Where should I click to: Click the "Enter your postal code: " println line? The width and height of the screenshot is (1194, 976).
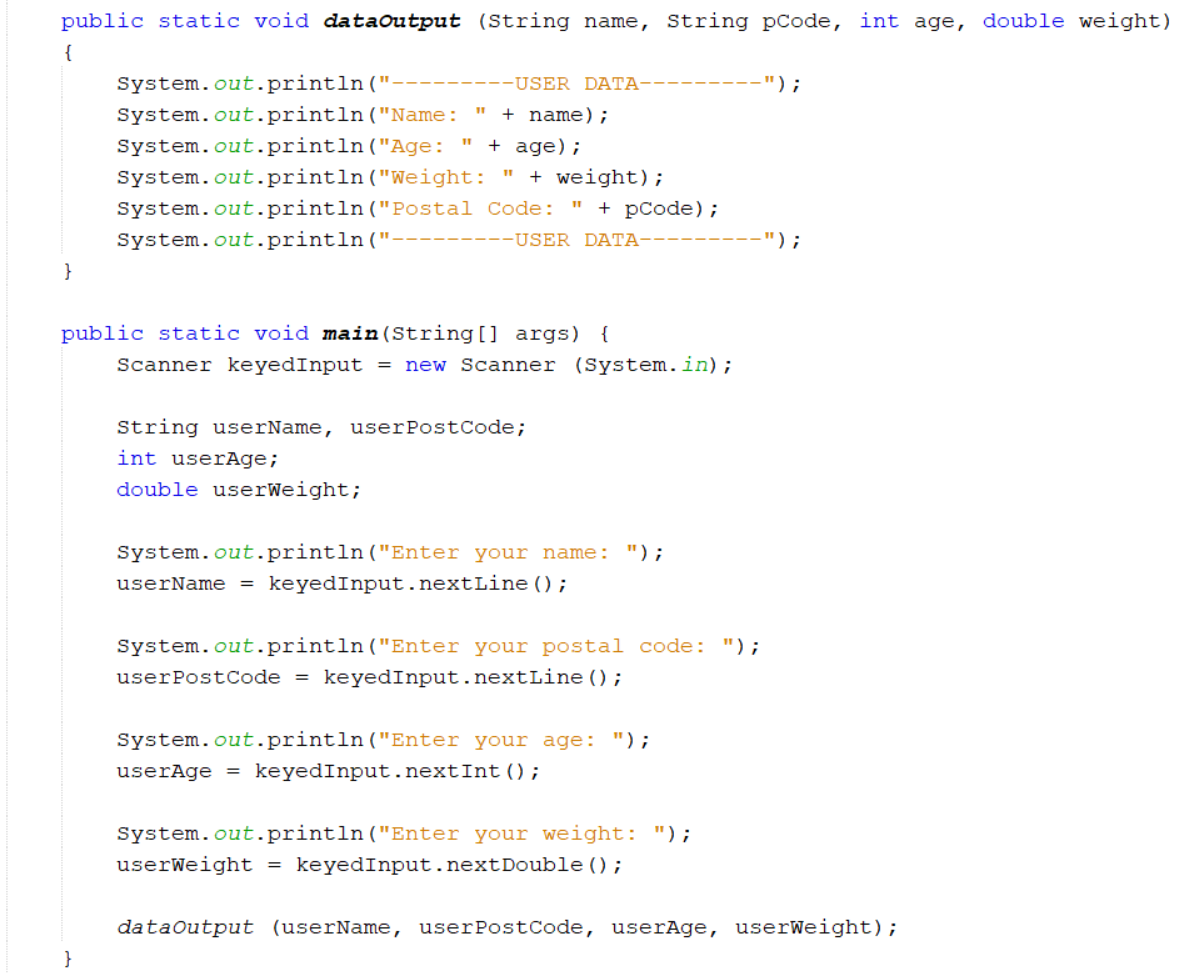[x=438, y=646]
